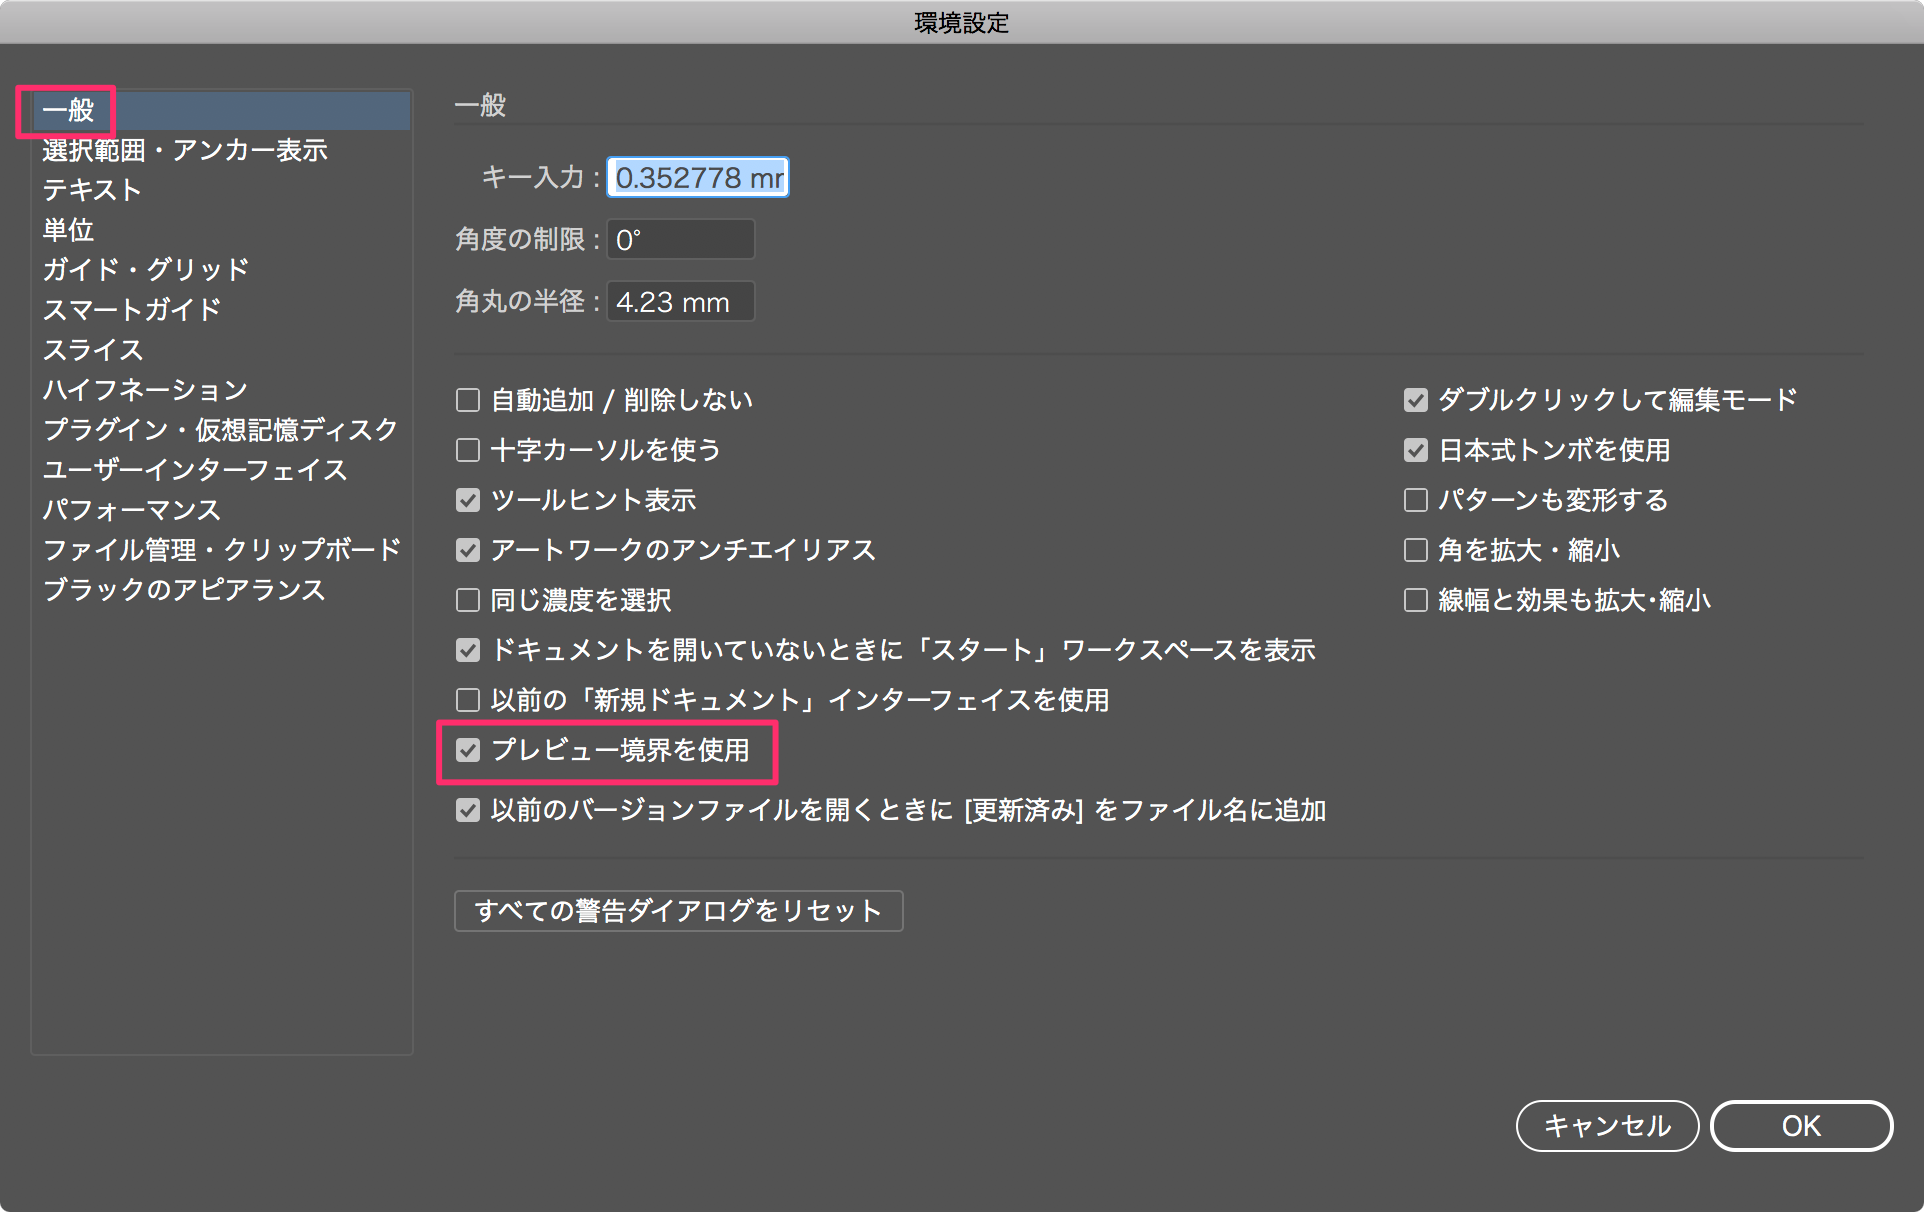Open ガイド・グリッド preferences
The width and height of the screenshot is (1924, 1212).
[146, 270]
